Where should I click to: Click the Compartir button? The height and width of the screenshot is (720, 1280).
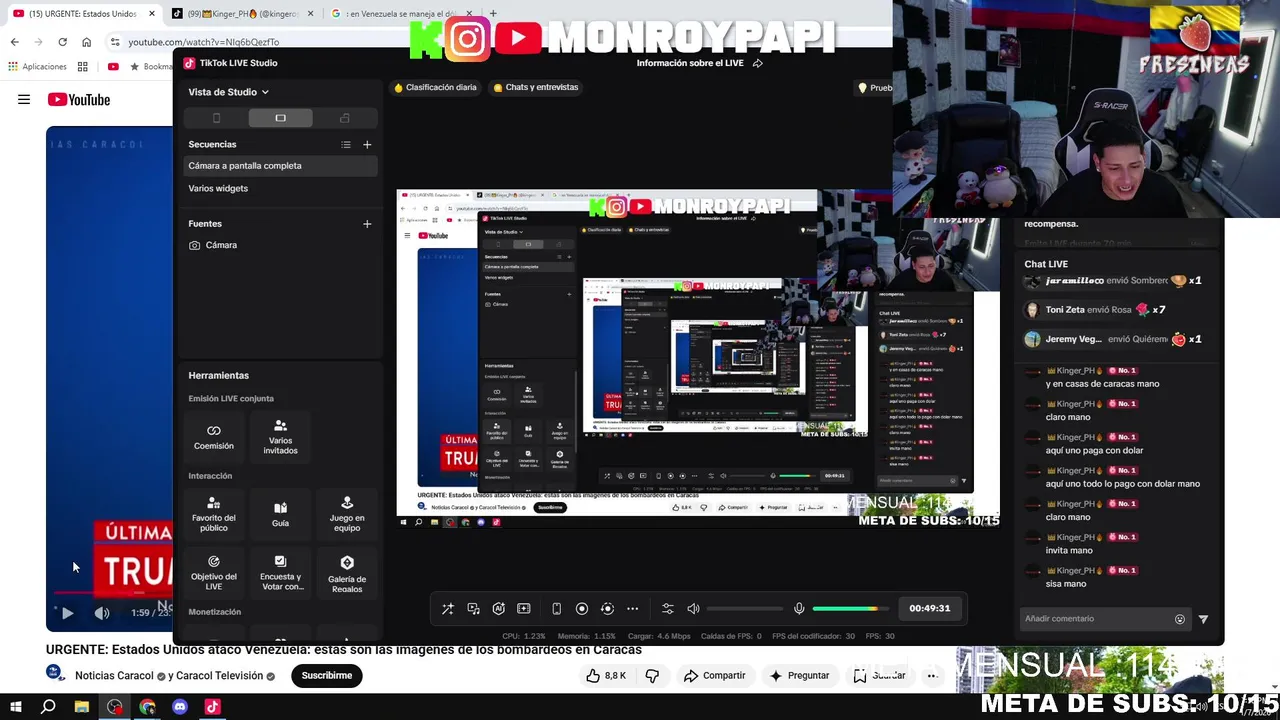[715, 676]
